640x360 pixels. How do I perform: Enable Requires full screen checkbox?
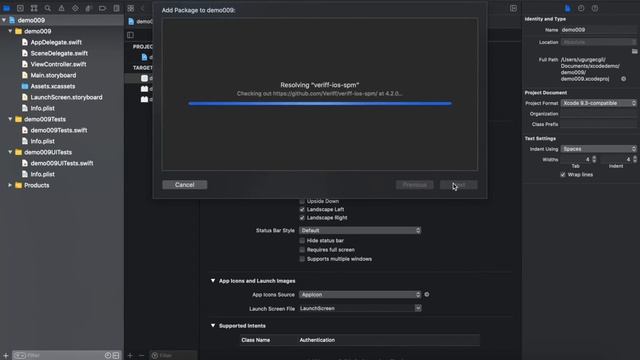pos(302,249)
